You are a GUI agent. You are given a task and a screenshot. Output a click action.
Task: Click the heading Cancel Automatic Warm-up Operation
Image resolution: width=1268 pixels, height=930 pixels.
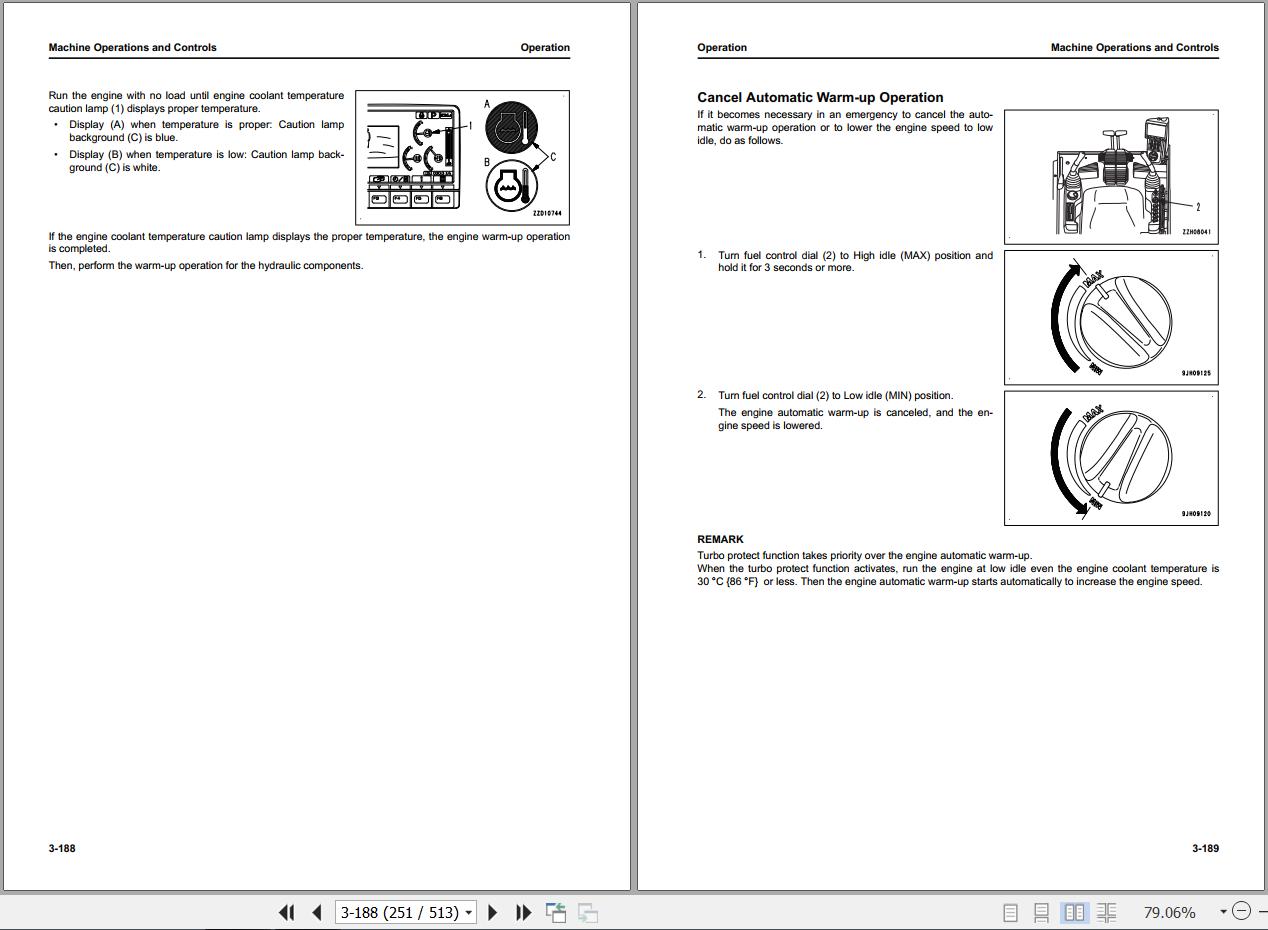[820, 97]
